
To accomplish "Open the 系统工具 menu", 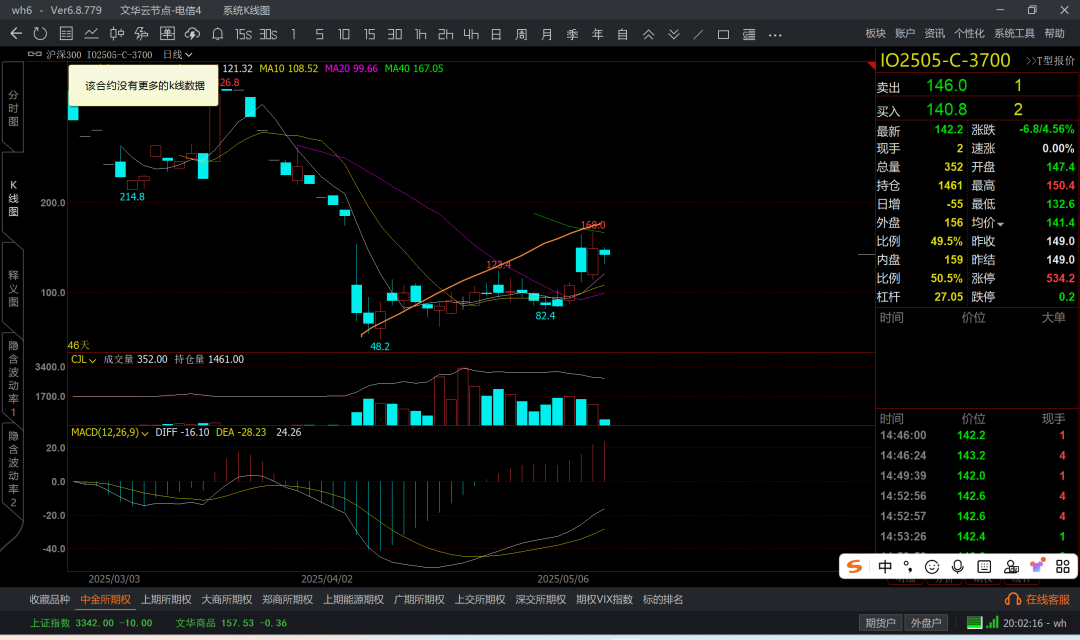I will (1014, 34).
